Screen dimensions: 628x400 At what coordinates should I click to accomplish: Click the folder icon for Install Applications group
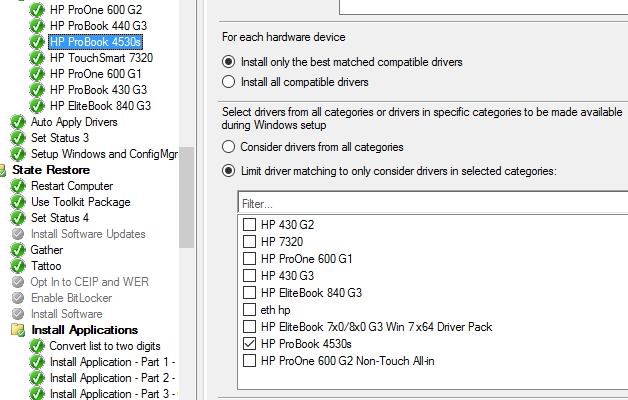click(17, 330)
